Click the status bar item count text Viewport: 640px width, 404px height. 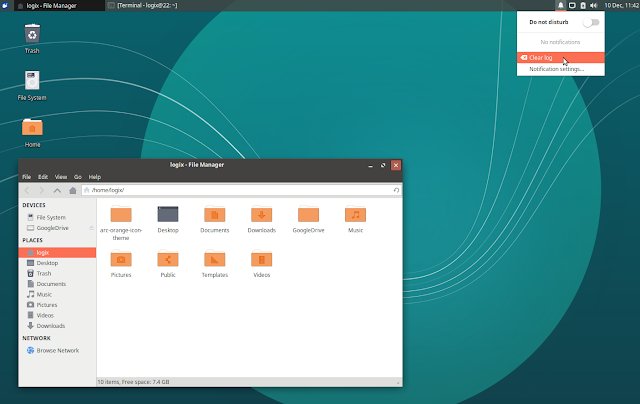(x=133, y=382)
